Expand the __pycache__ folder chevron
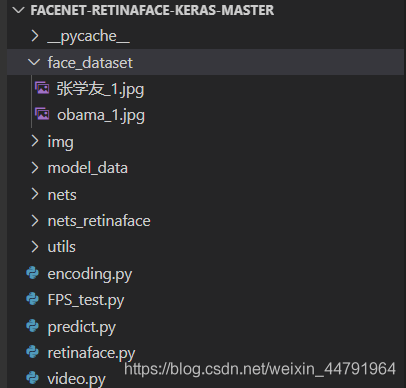The height and width of the screenshot is (388, 406). click(35, 36)
